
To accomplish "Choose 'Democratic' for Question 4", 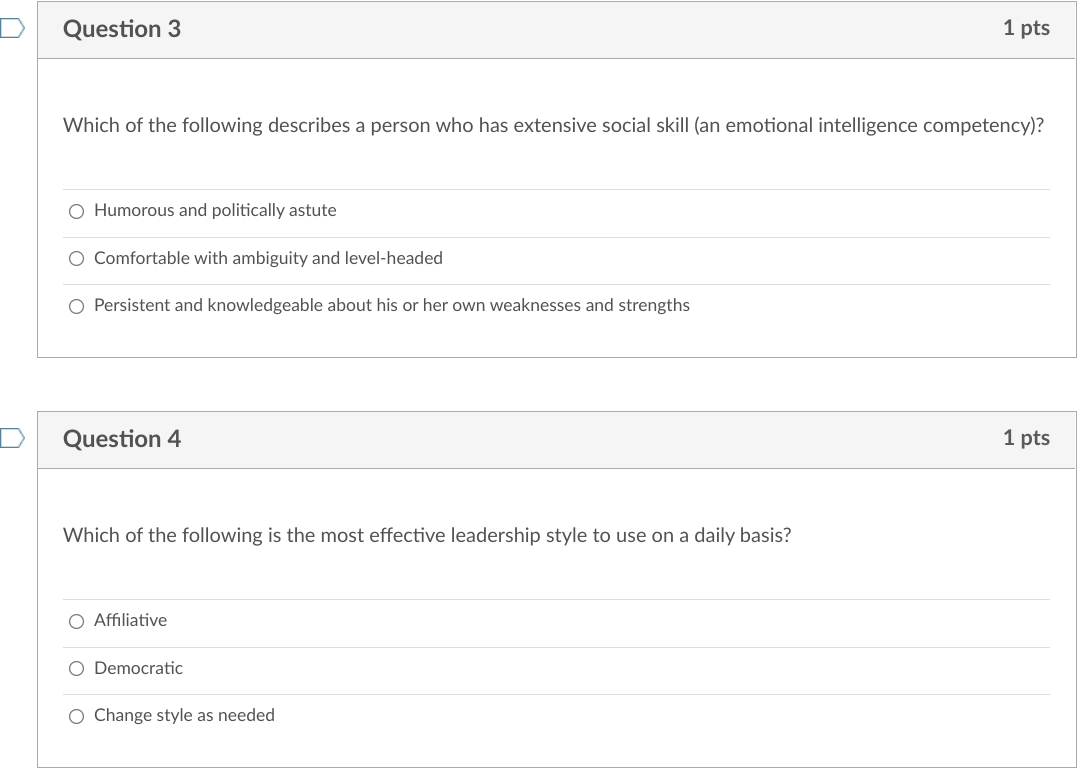I will (76, 668).
